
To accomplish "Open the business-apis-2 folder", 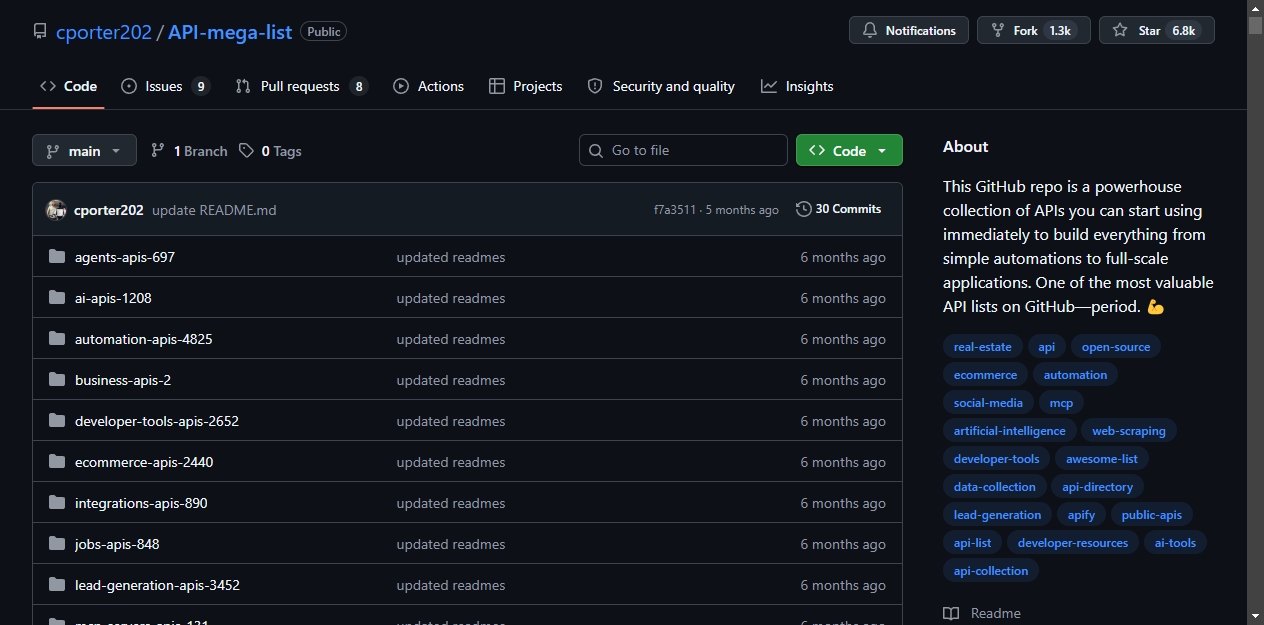I will click(123, 380).
